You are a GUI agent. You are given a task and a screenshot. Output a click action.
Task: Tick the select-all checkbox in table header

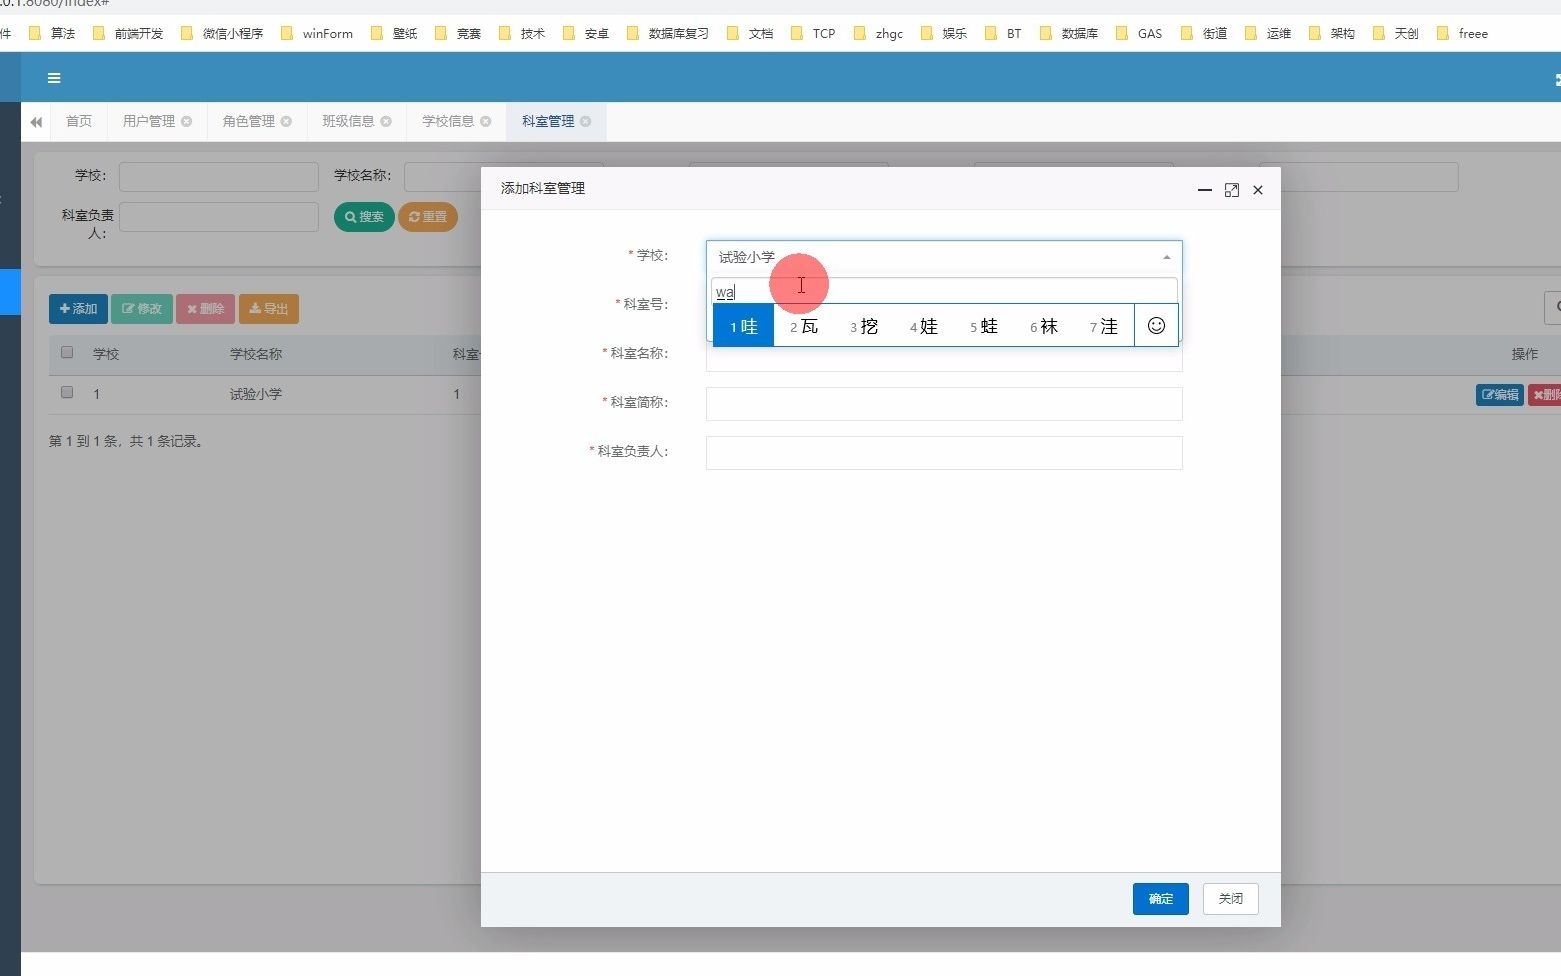coord(67,352)
